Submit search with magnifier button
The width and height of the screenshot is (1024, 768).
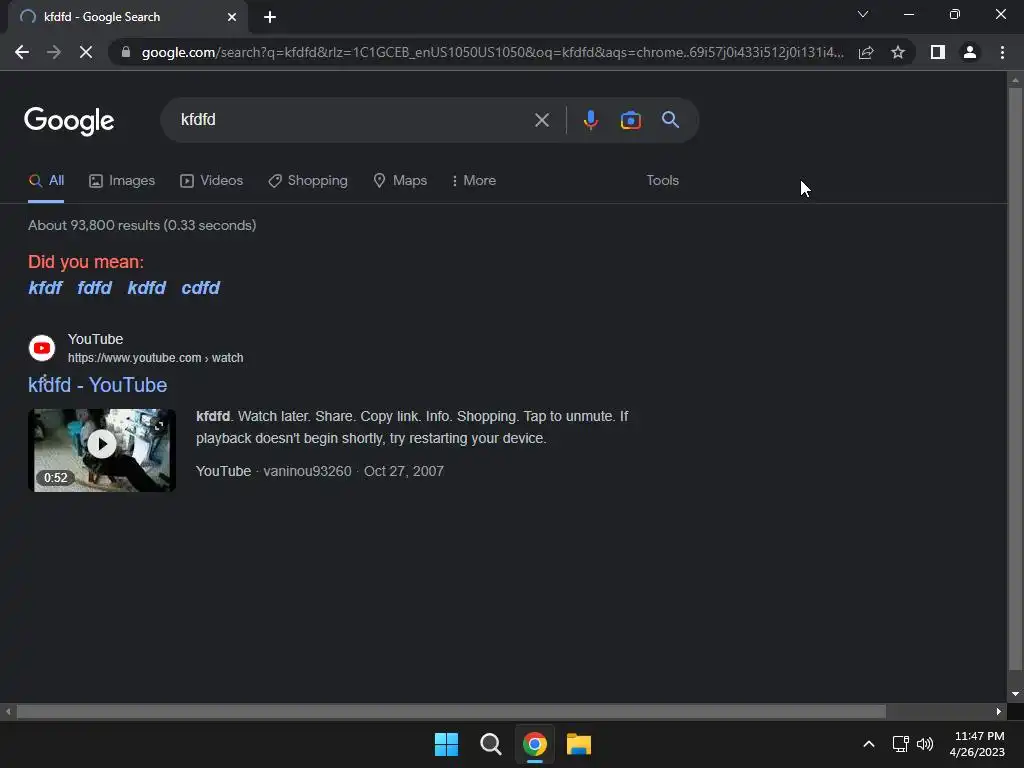(x=670, y=120)
